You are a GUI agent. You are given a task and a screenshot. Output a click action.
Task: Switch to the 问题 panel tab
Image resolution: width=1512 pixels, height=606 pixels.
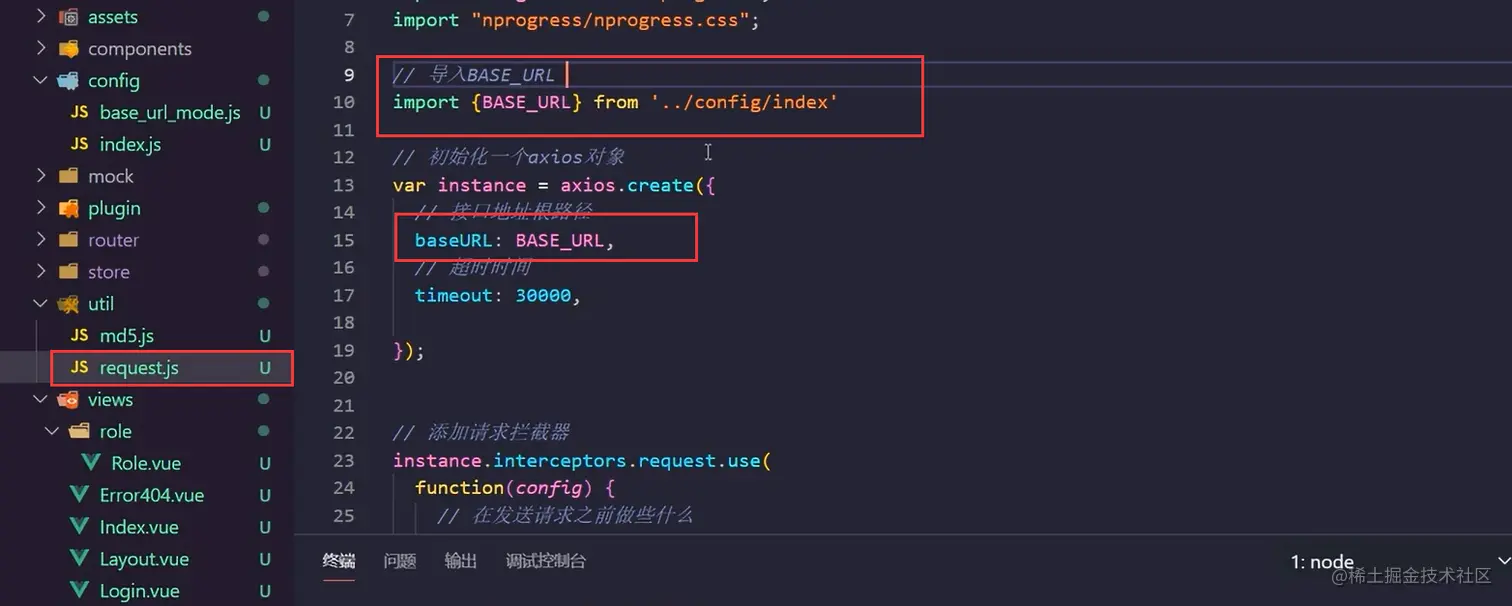pos(400,561)
